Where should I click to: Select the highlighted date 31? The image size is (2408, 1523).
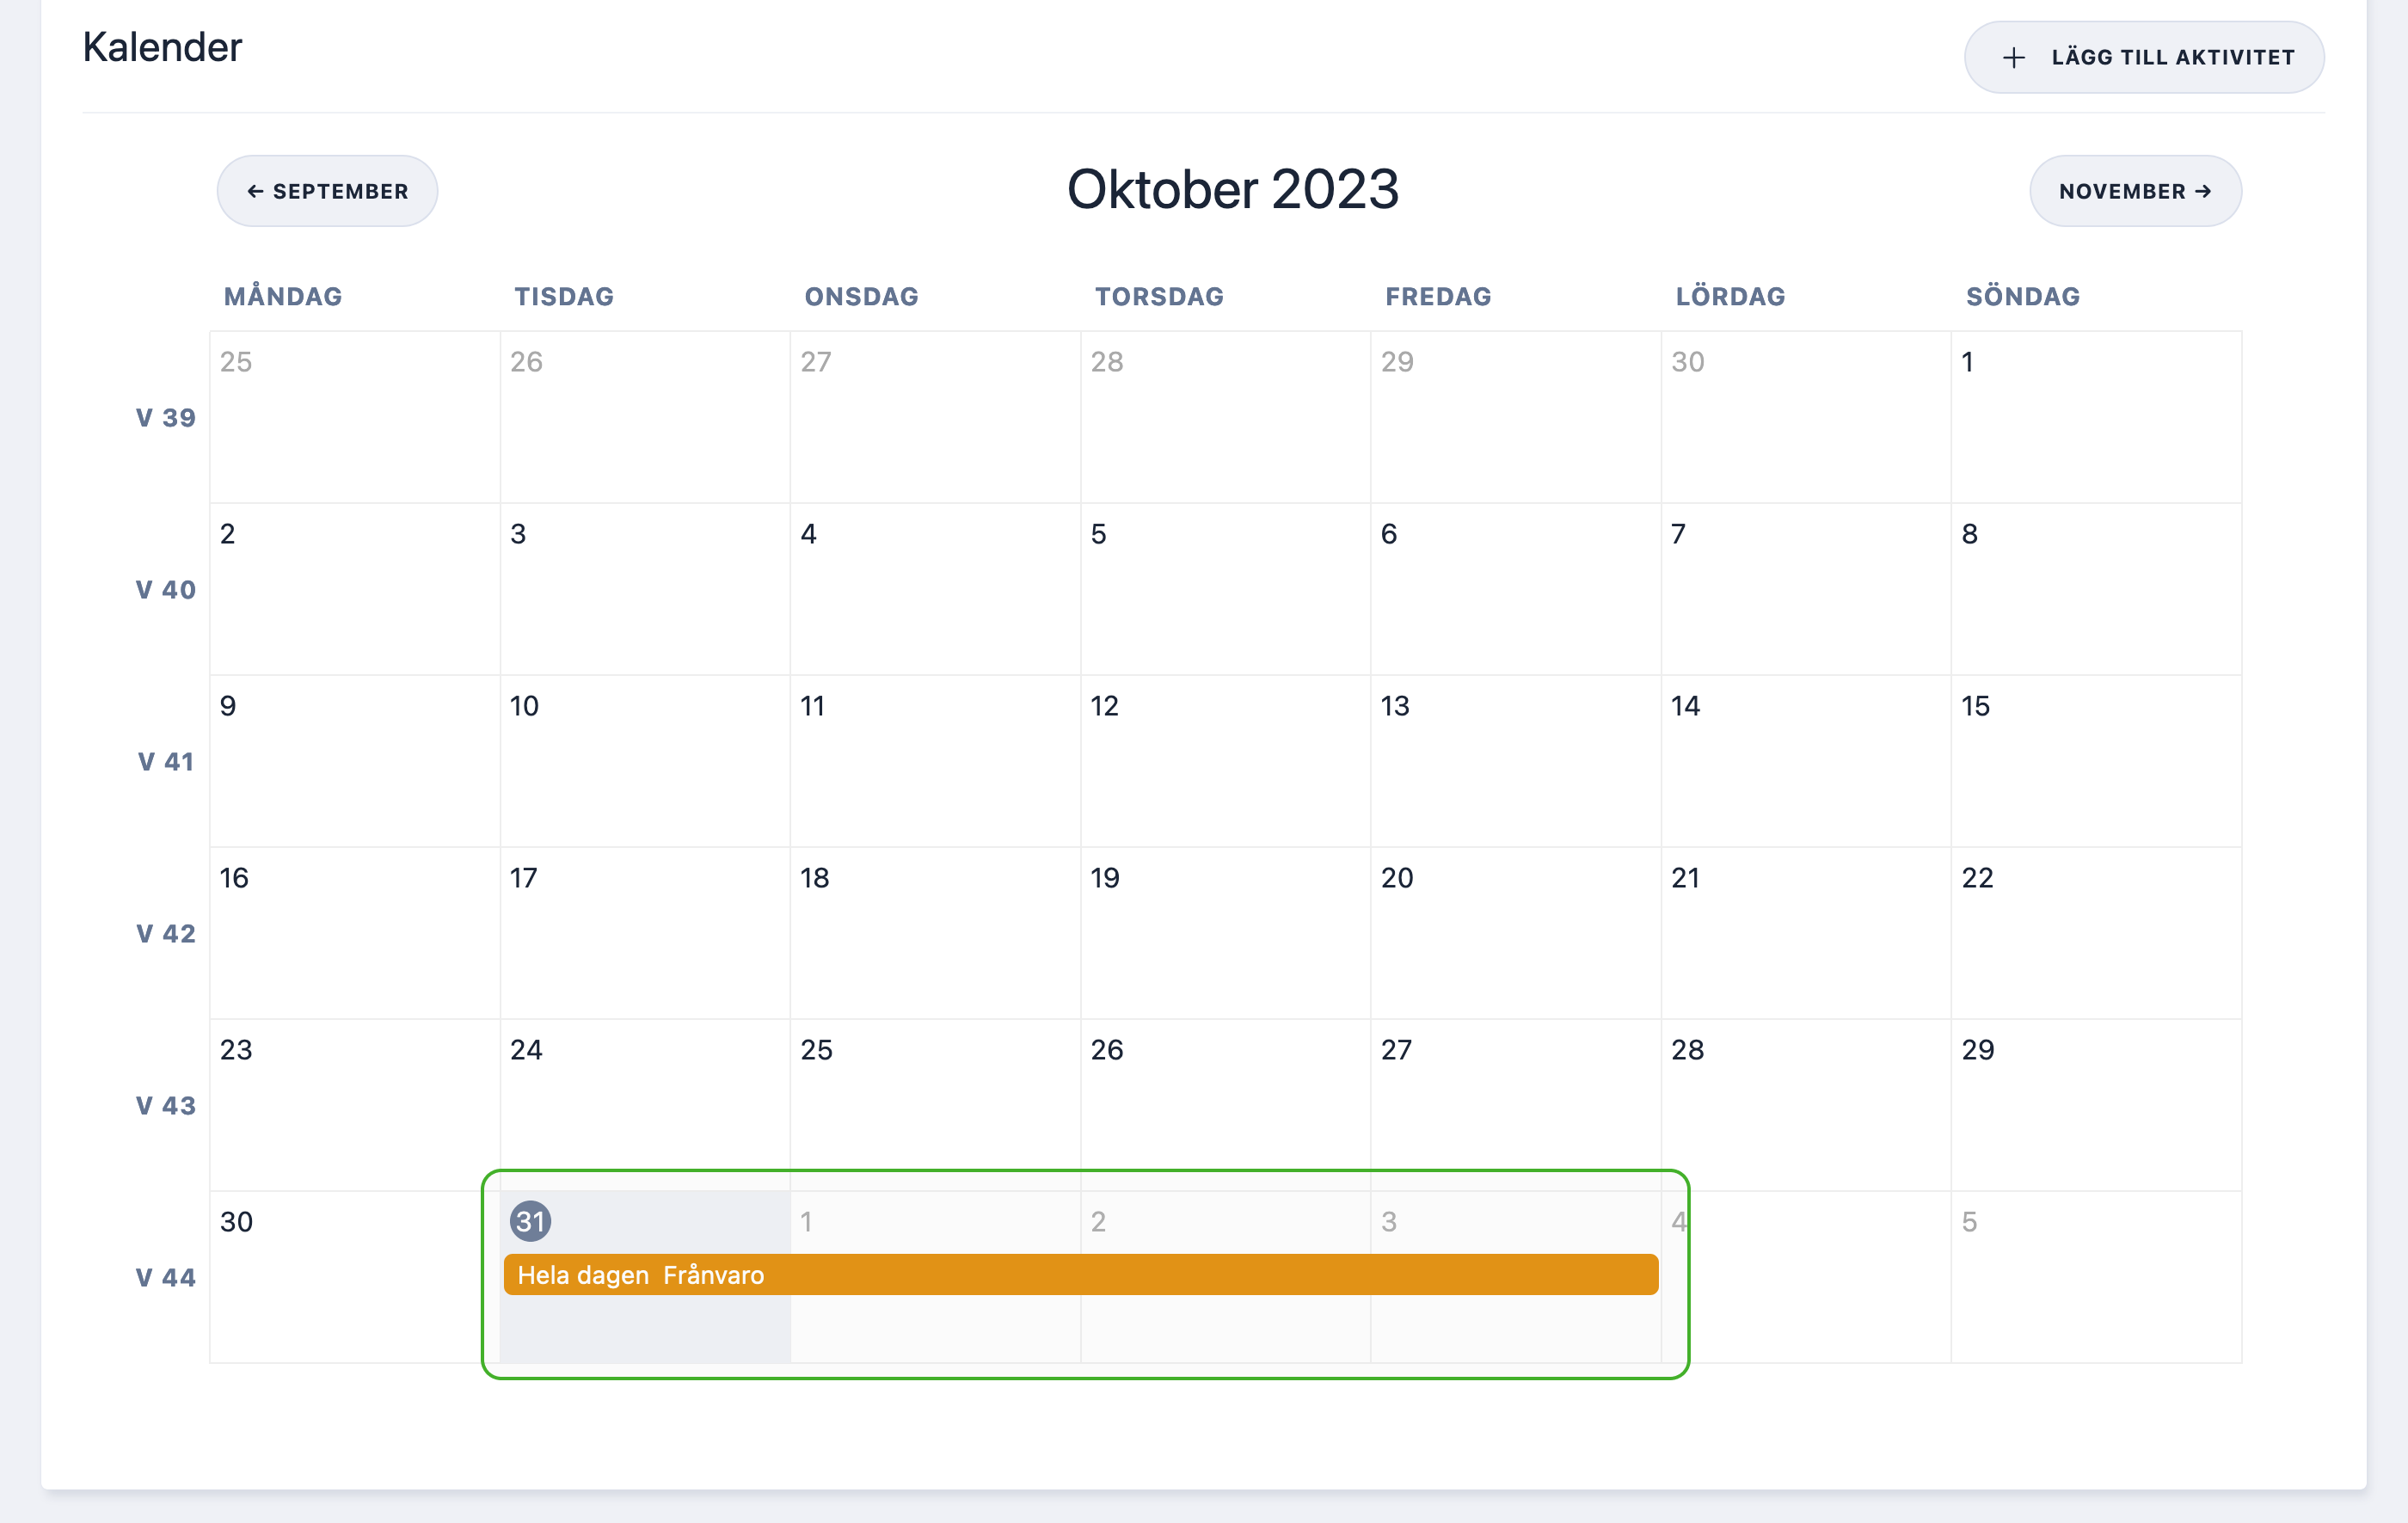(x=530, y=1221)
